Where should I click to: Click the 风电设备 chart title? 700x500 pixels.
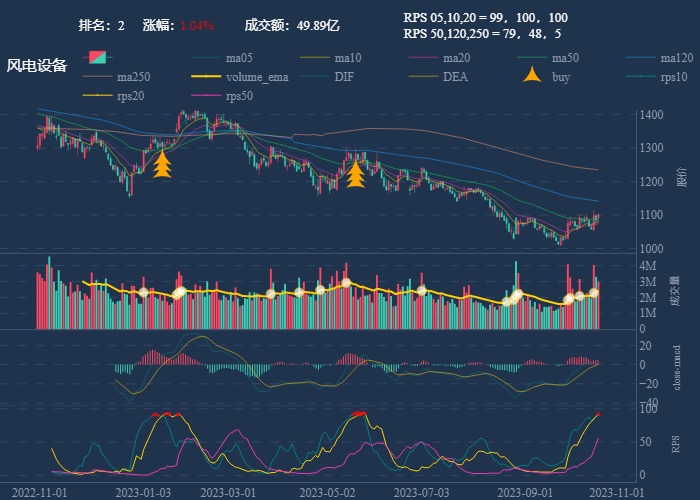tap(37, 66)
